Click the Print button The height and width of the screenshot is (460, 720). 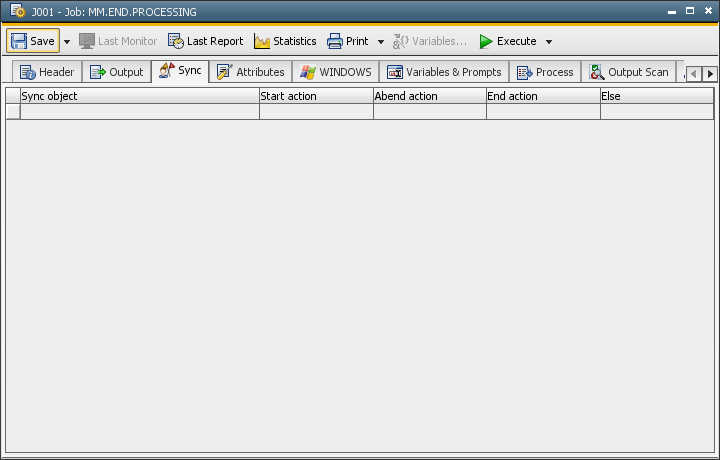click(x=348, y=41)
